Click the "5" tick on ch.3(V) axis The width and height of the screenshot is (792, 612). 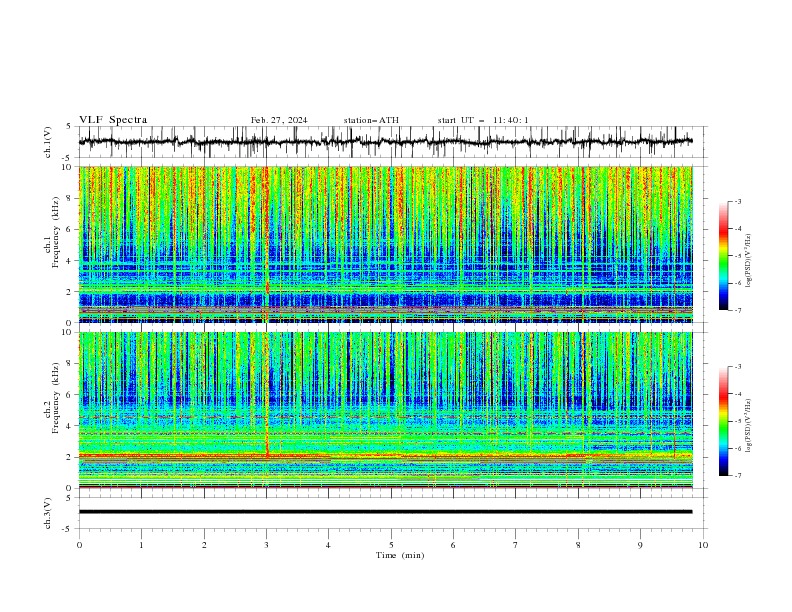pyautogui.click(x=69, y=498)
